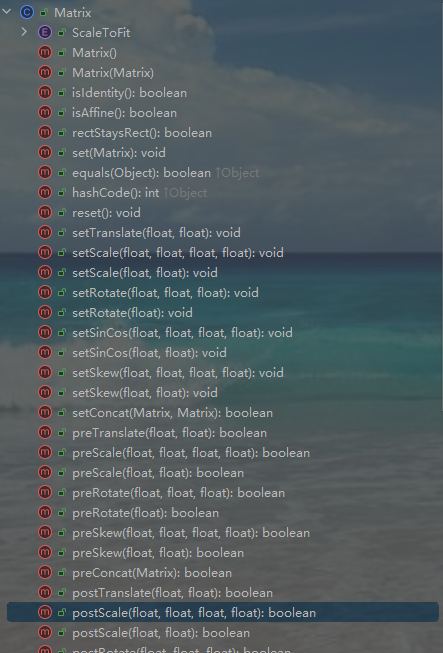
Task: Collapse the Matrix class node
Action: pos(7,12)
